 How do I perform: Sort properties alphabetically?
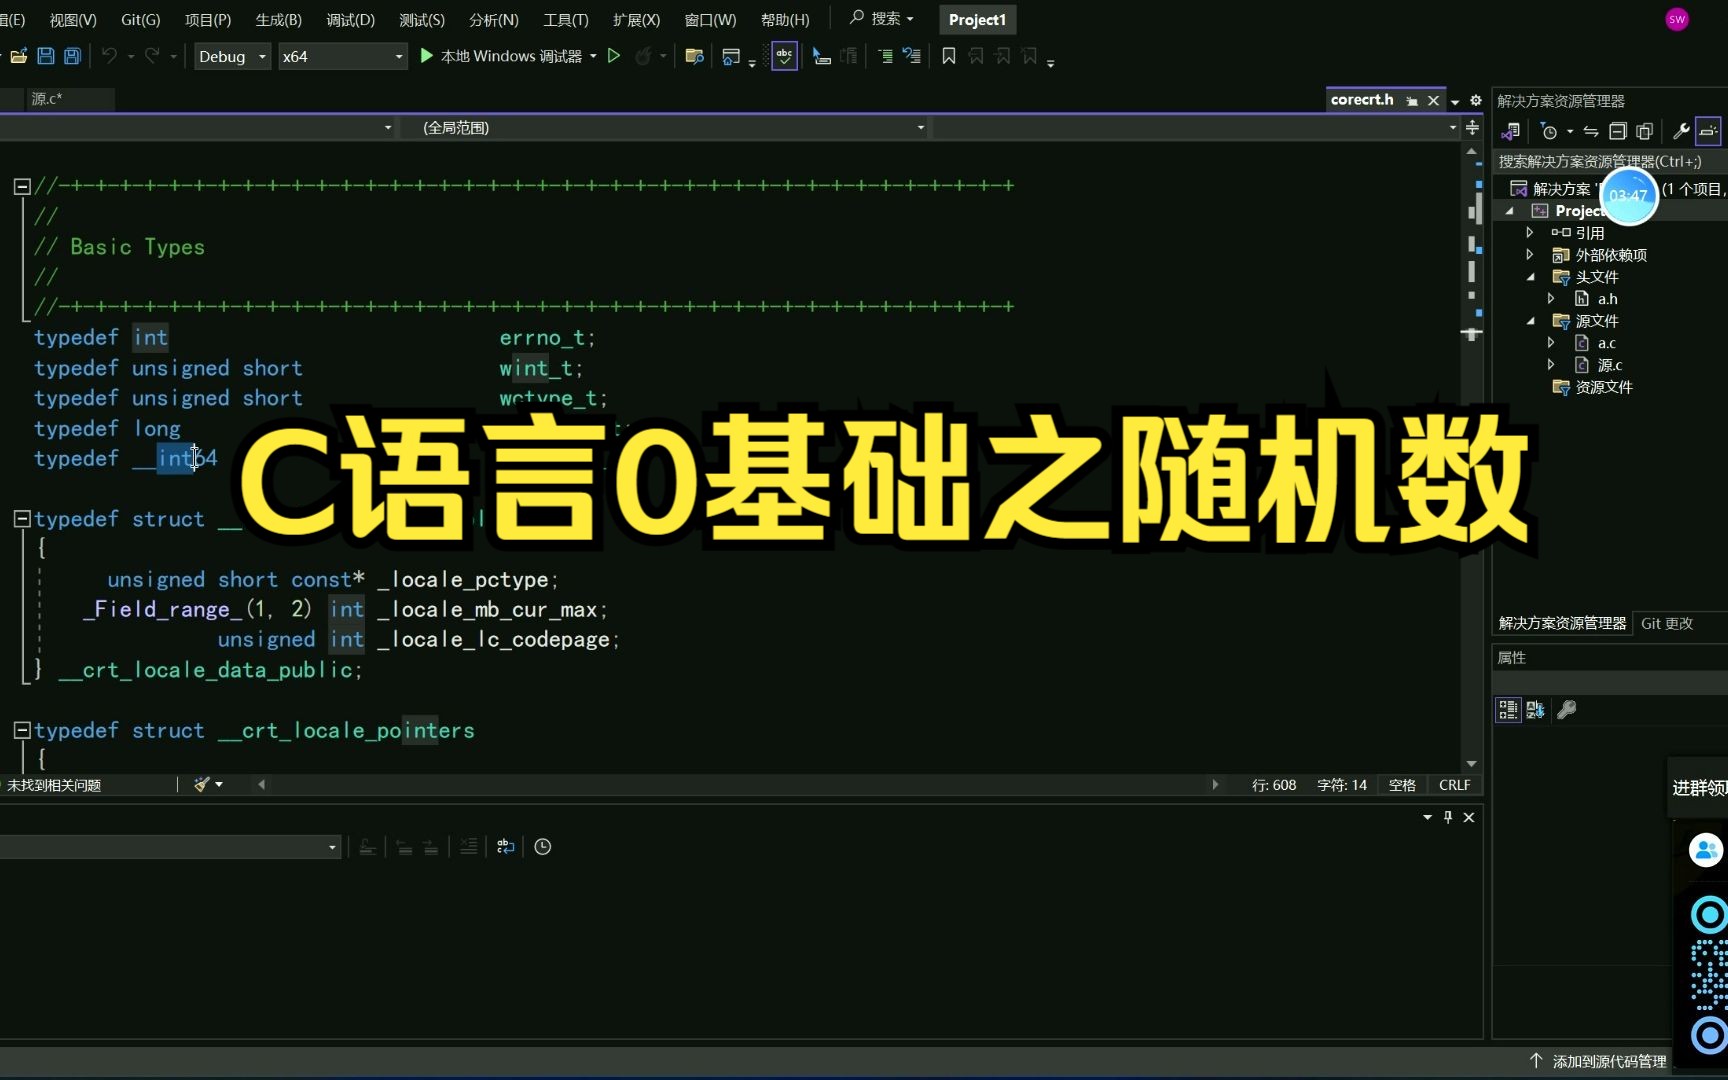point(1536,710)
